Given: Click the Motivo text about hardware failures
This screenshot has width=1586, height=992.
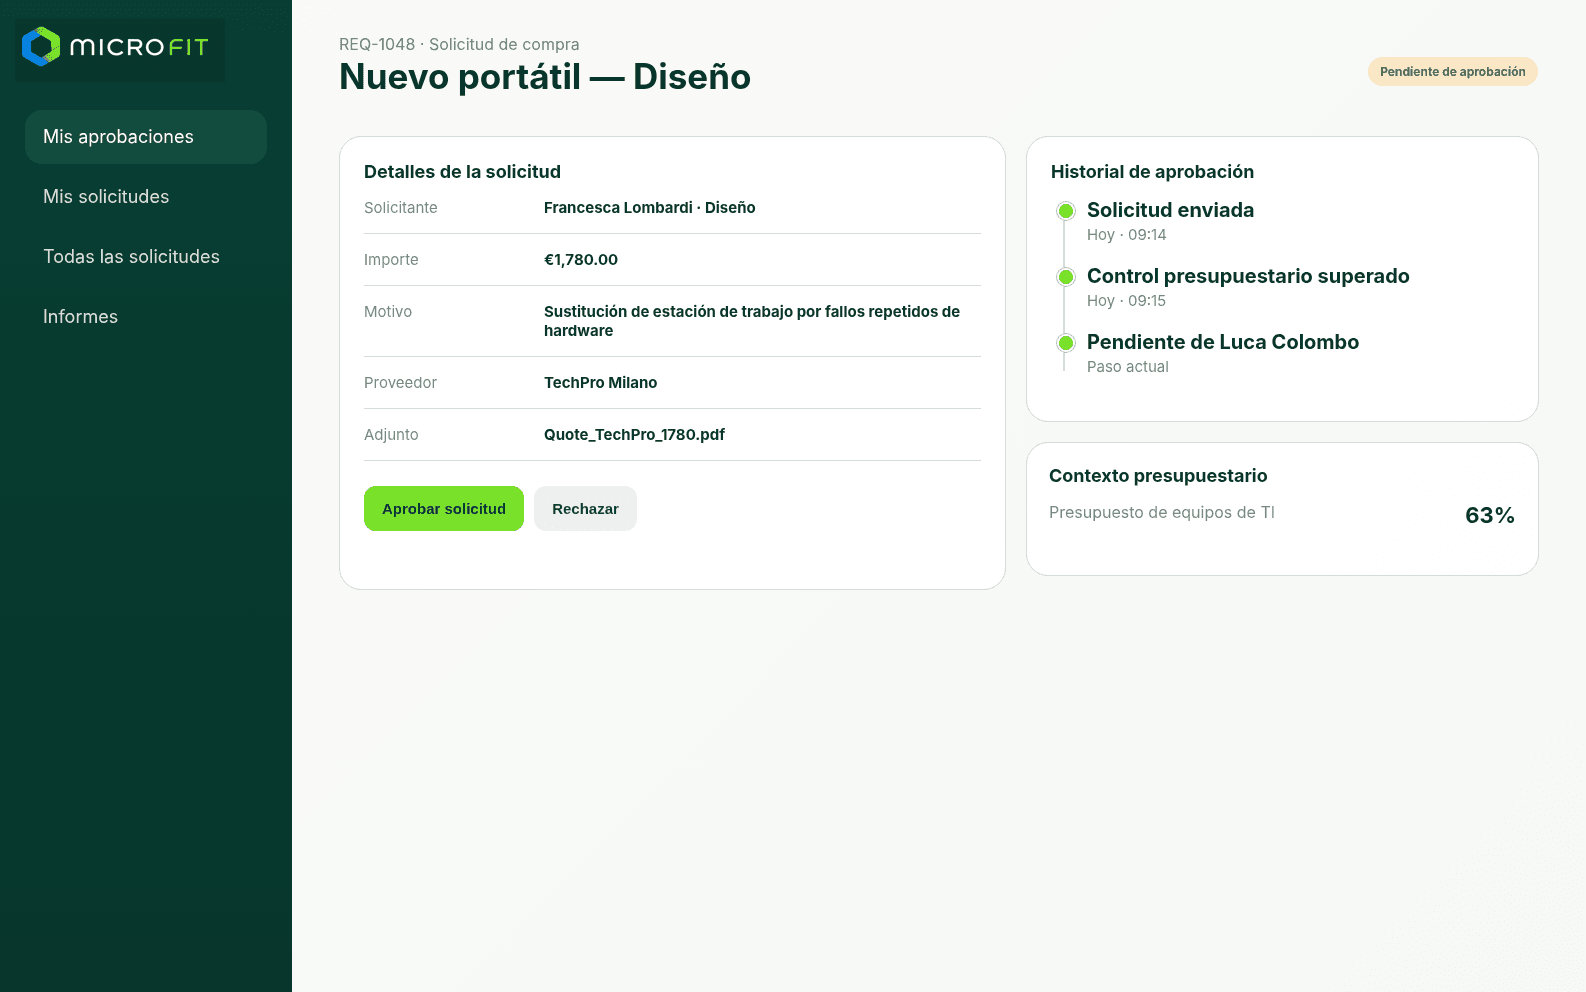Looking at the screenshot, I should pos(752,321).
